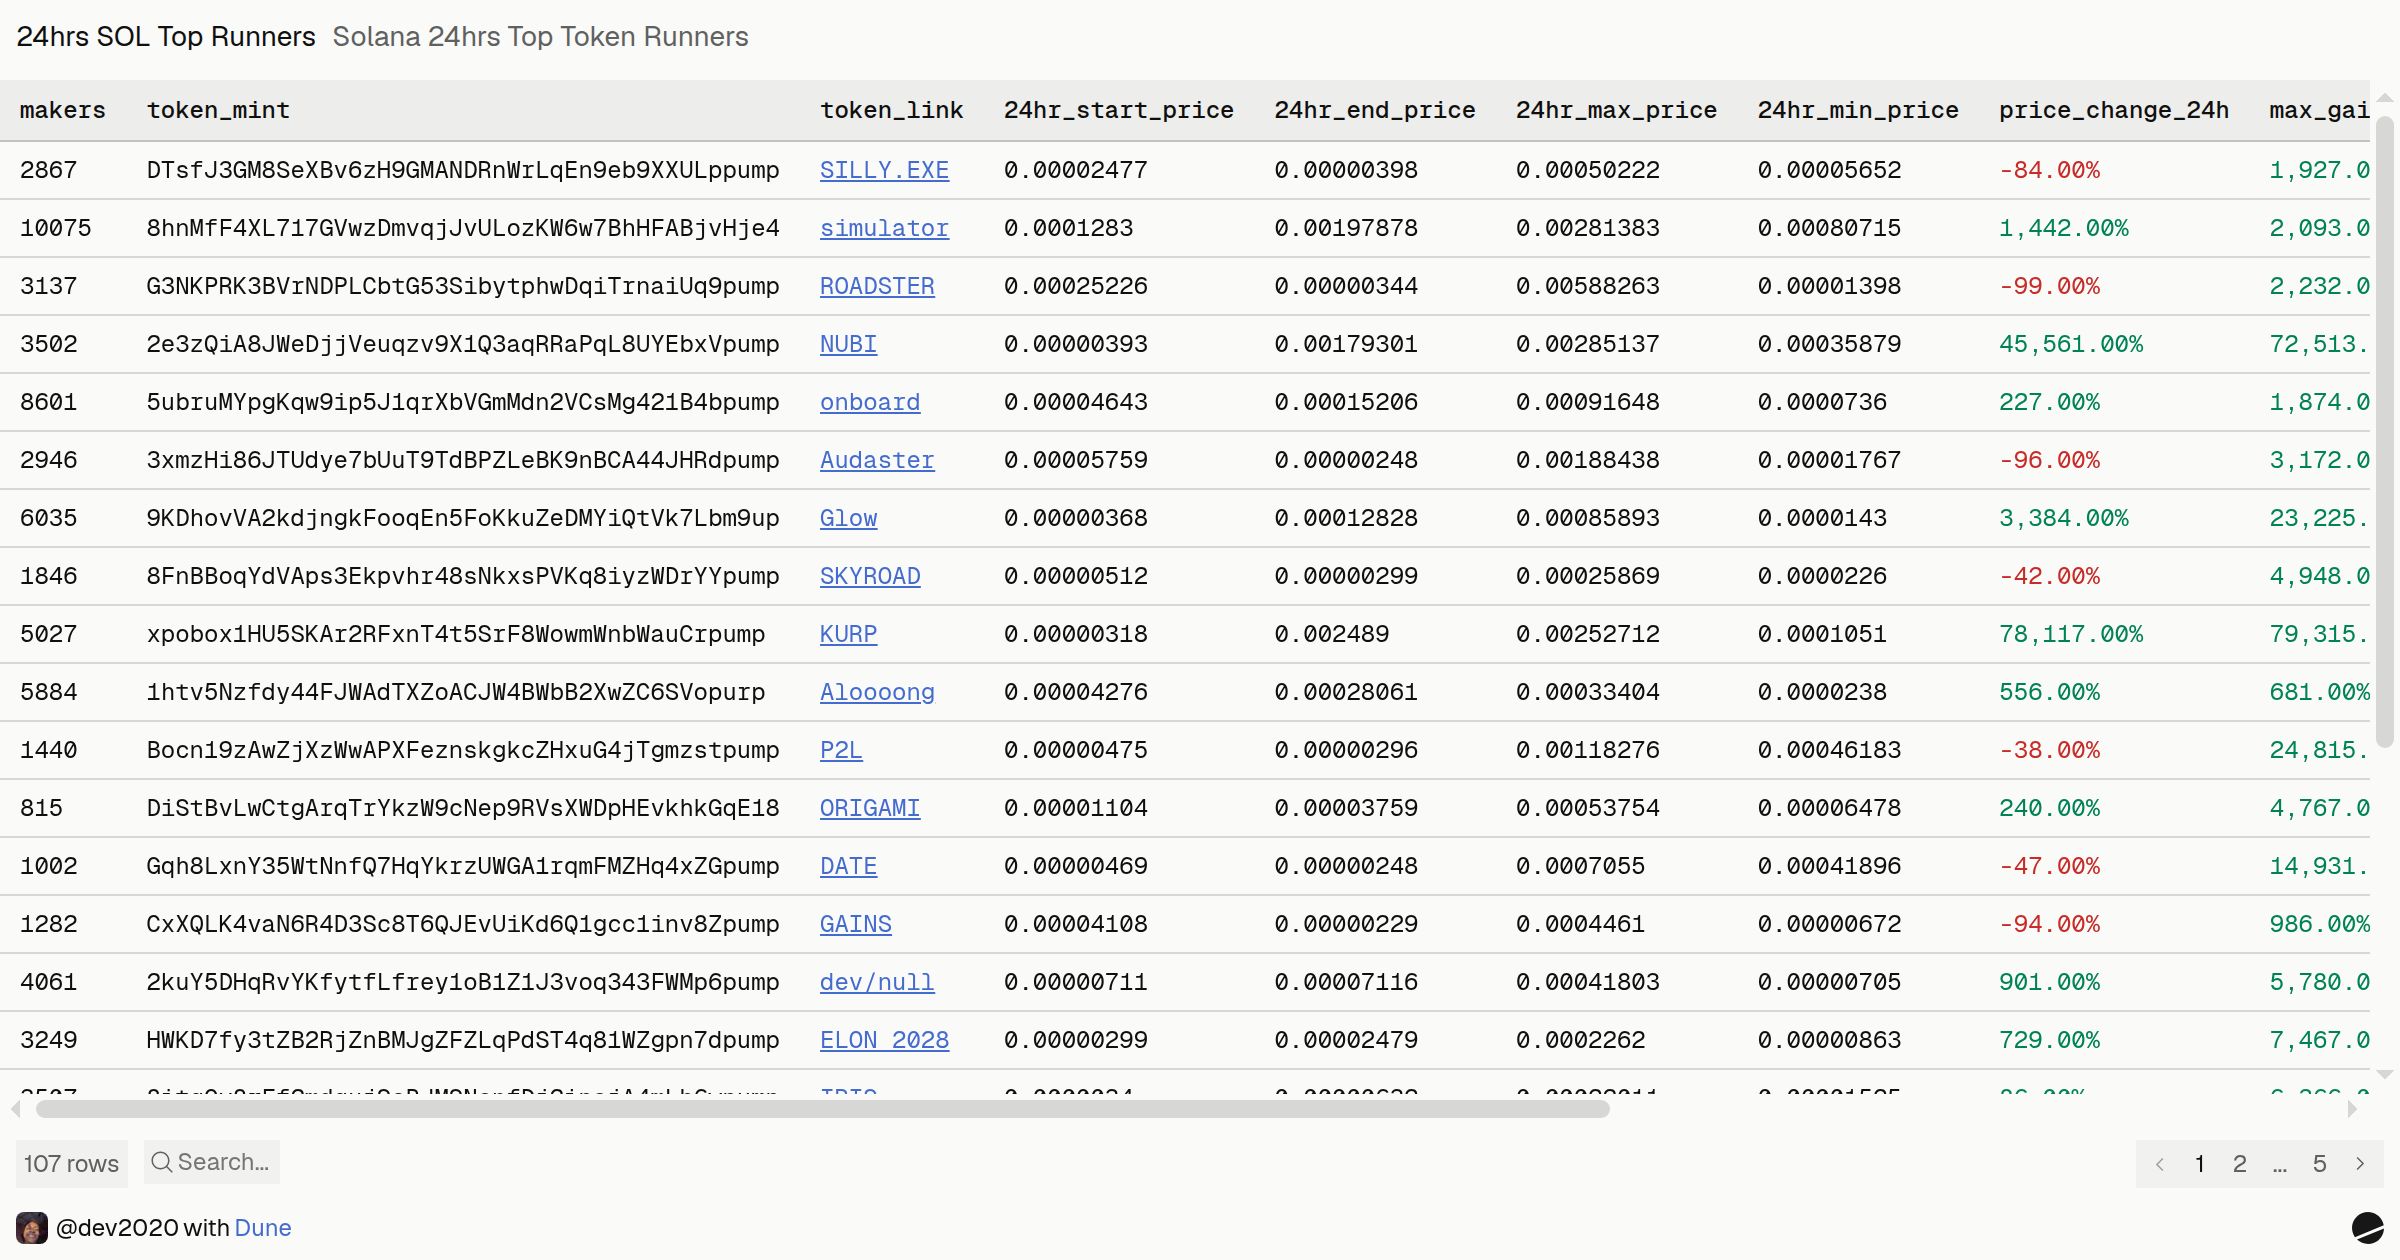Click the makers column header

coord(62,110)
